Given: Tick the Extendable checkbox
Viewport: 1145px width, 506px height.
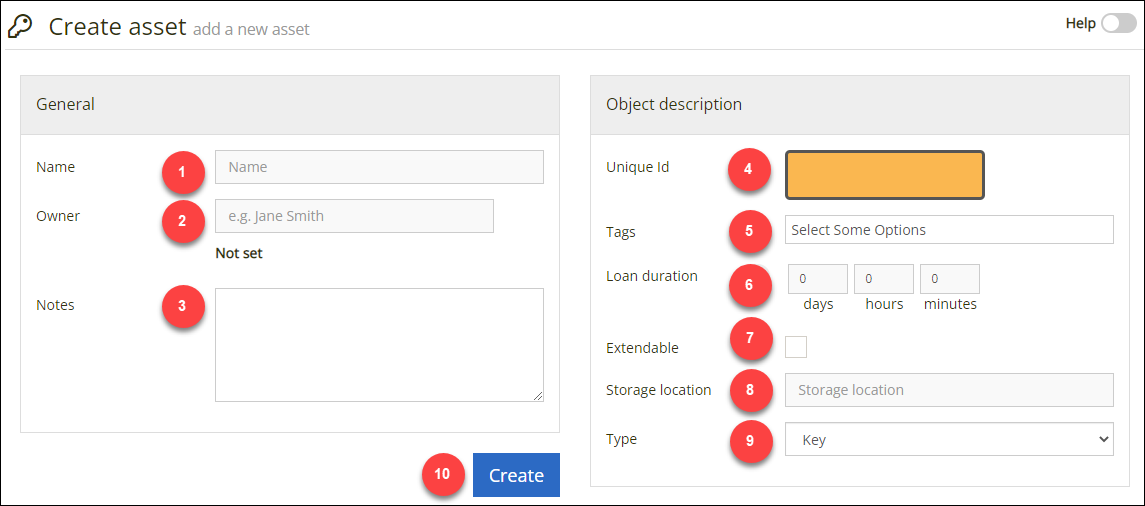Looking at the screenshot, I should [x=796, y=347].
